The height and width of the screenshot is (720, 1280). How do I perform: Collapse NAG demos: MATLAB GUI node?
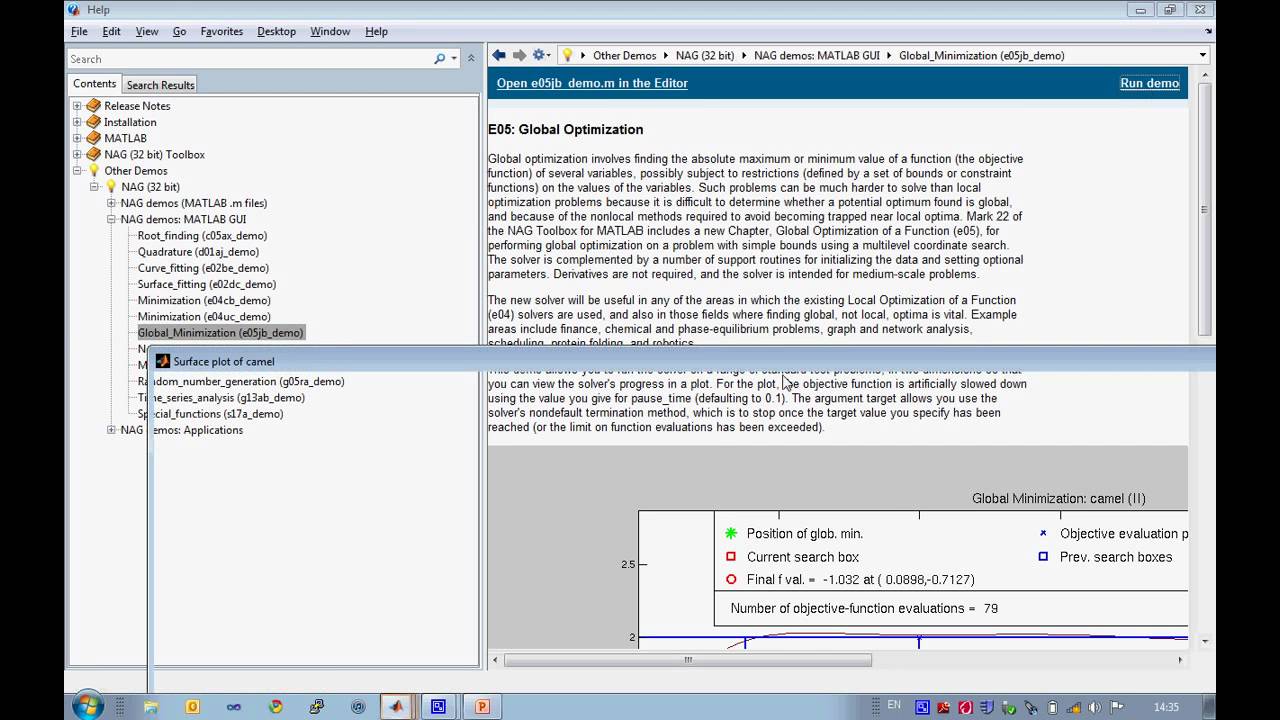pyautogui.click(x=111, y=219)
